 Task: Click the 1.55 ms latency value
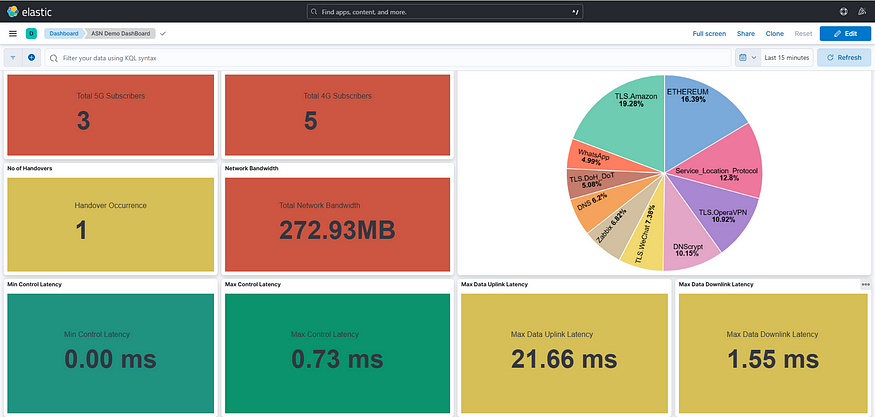point(773,359)
